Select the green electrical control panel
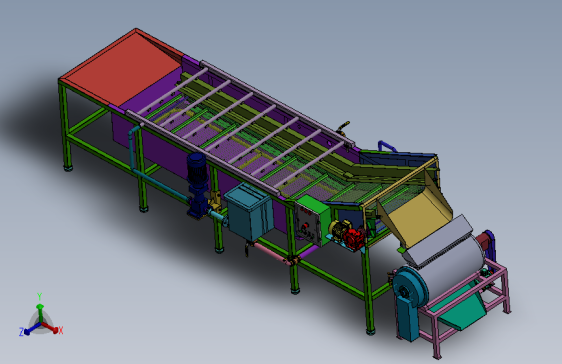562x364 pixels. (x=312, y=221)
